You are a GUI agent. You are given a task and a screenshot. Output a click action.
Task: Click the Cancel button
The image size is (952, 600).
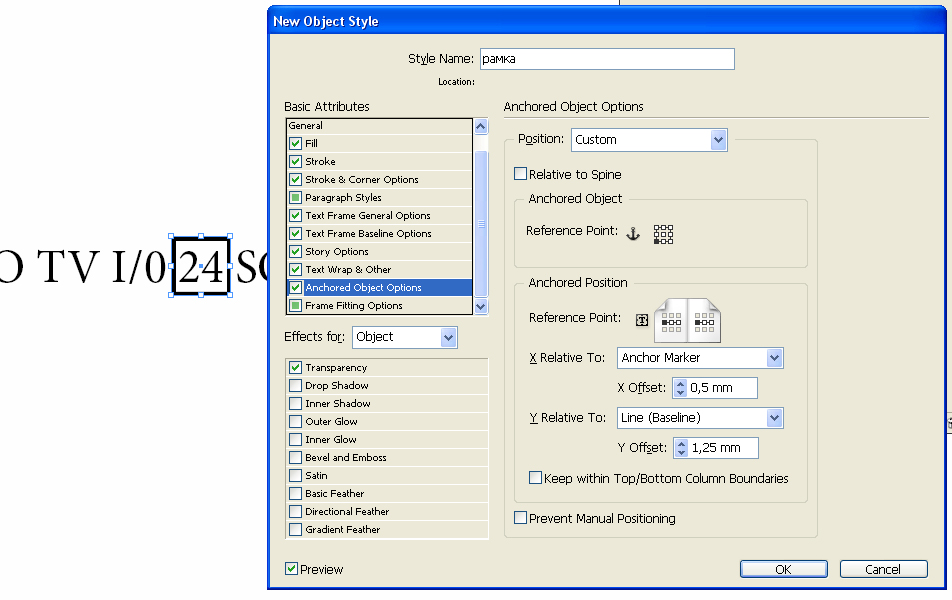(883, 569)
